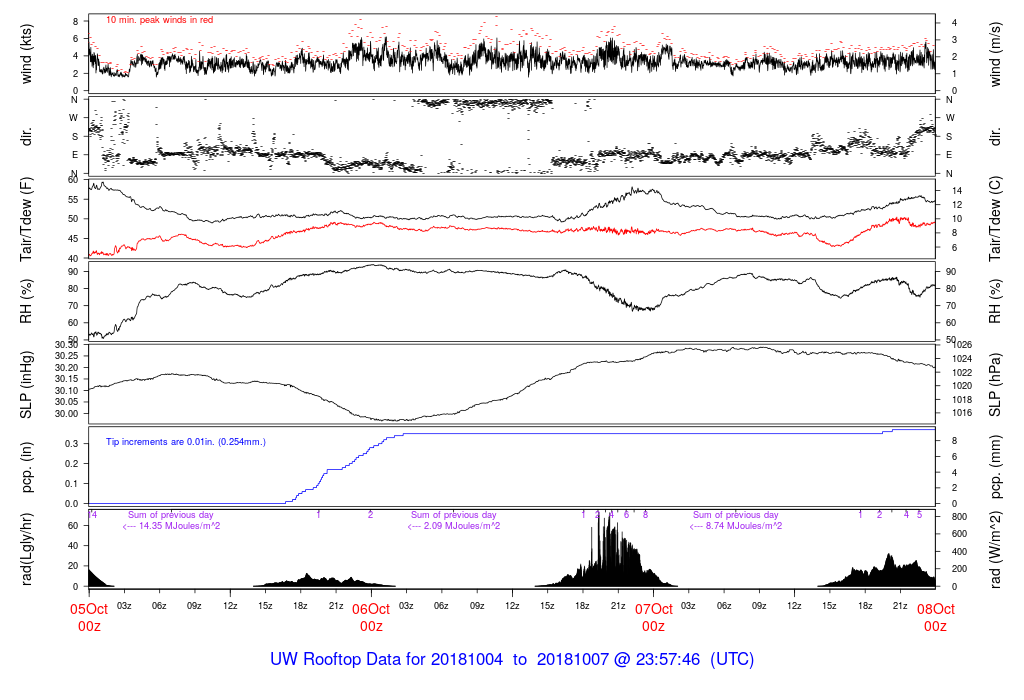Viewport: 1024px width, 700px height.
Task: Click the '30.25' pressure tick value
Action: pyautogui.click(x=67, y=356)
